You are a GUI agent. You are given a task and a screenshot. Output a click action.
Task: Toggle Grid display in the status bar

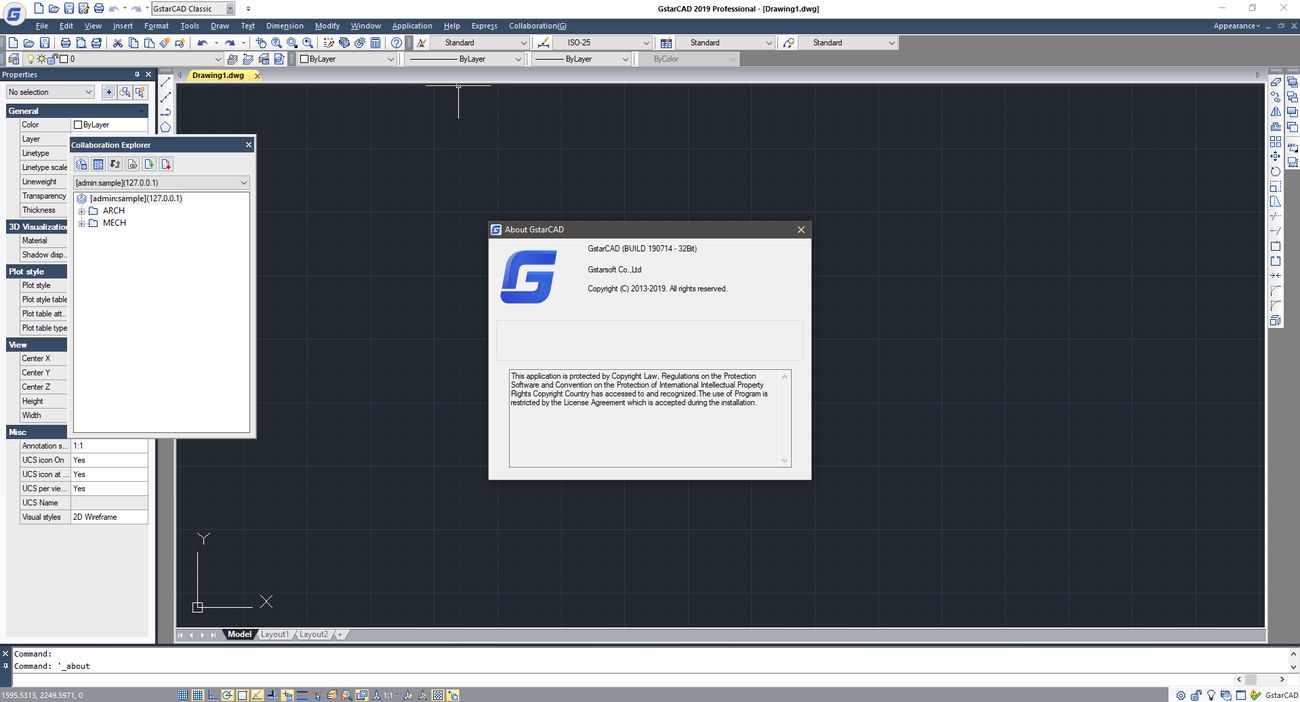click(x=196, y=694)
